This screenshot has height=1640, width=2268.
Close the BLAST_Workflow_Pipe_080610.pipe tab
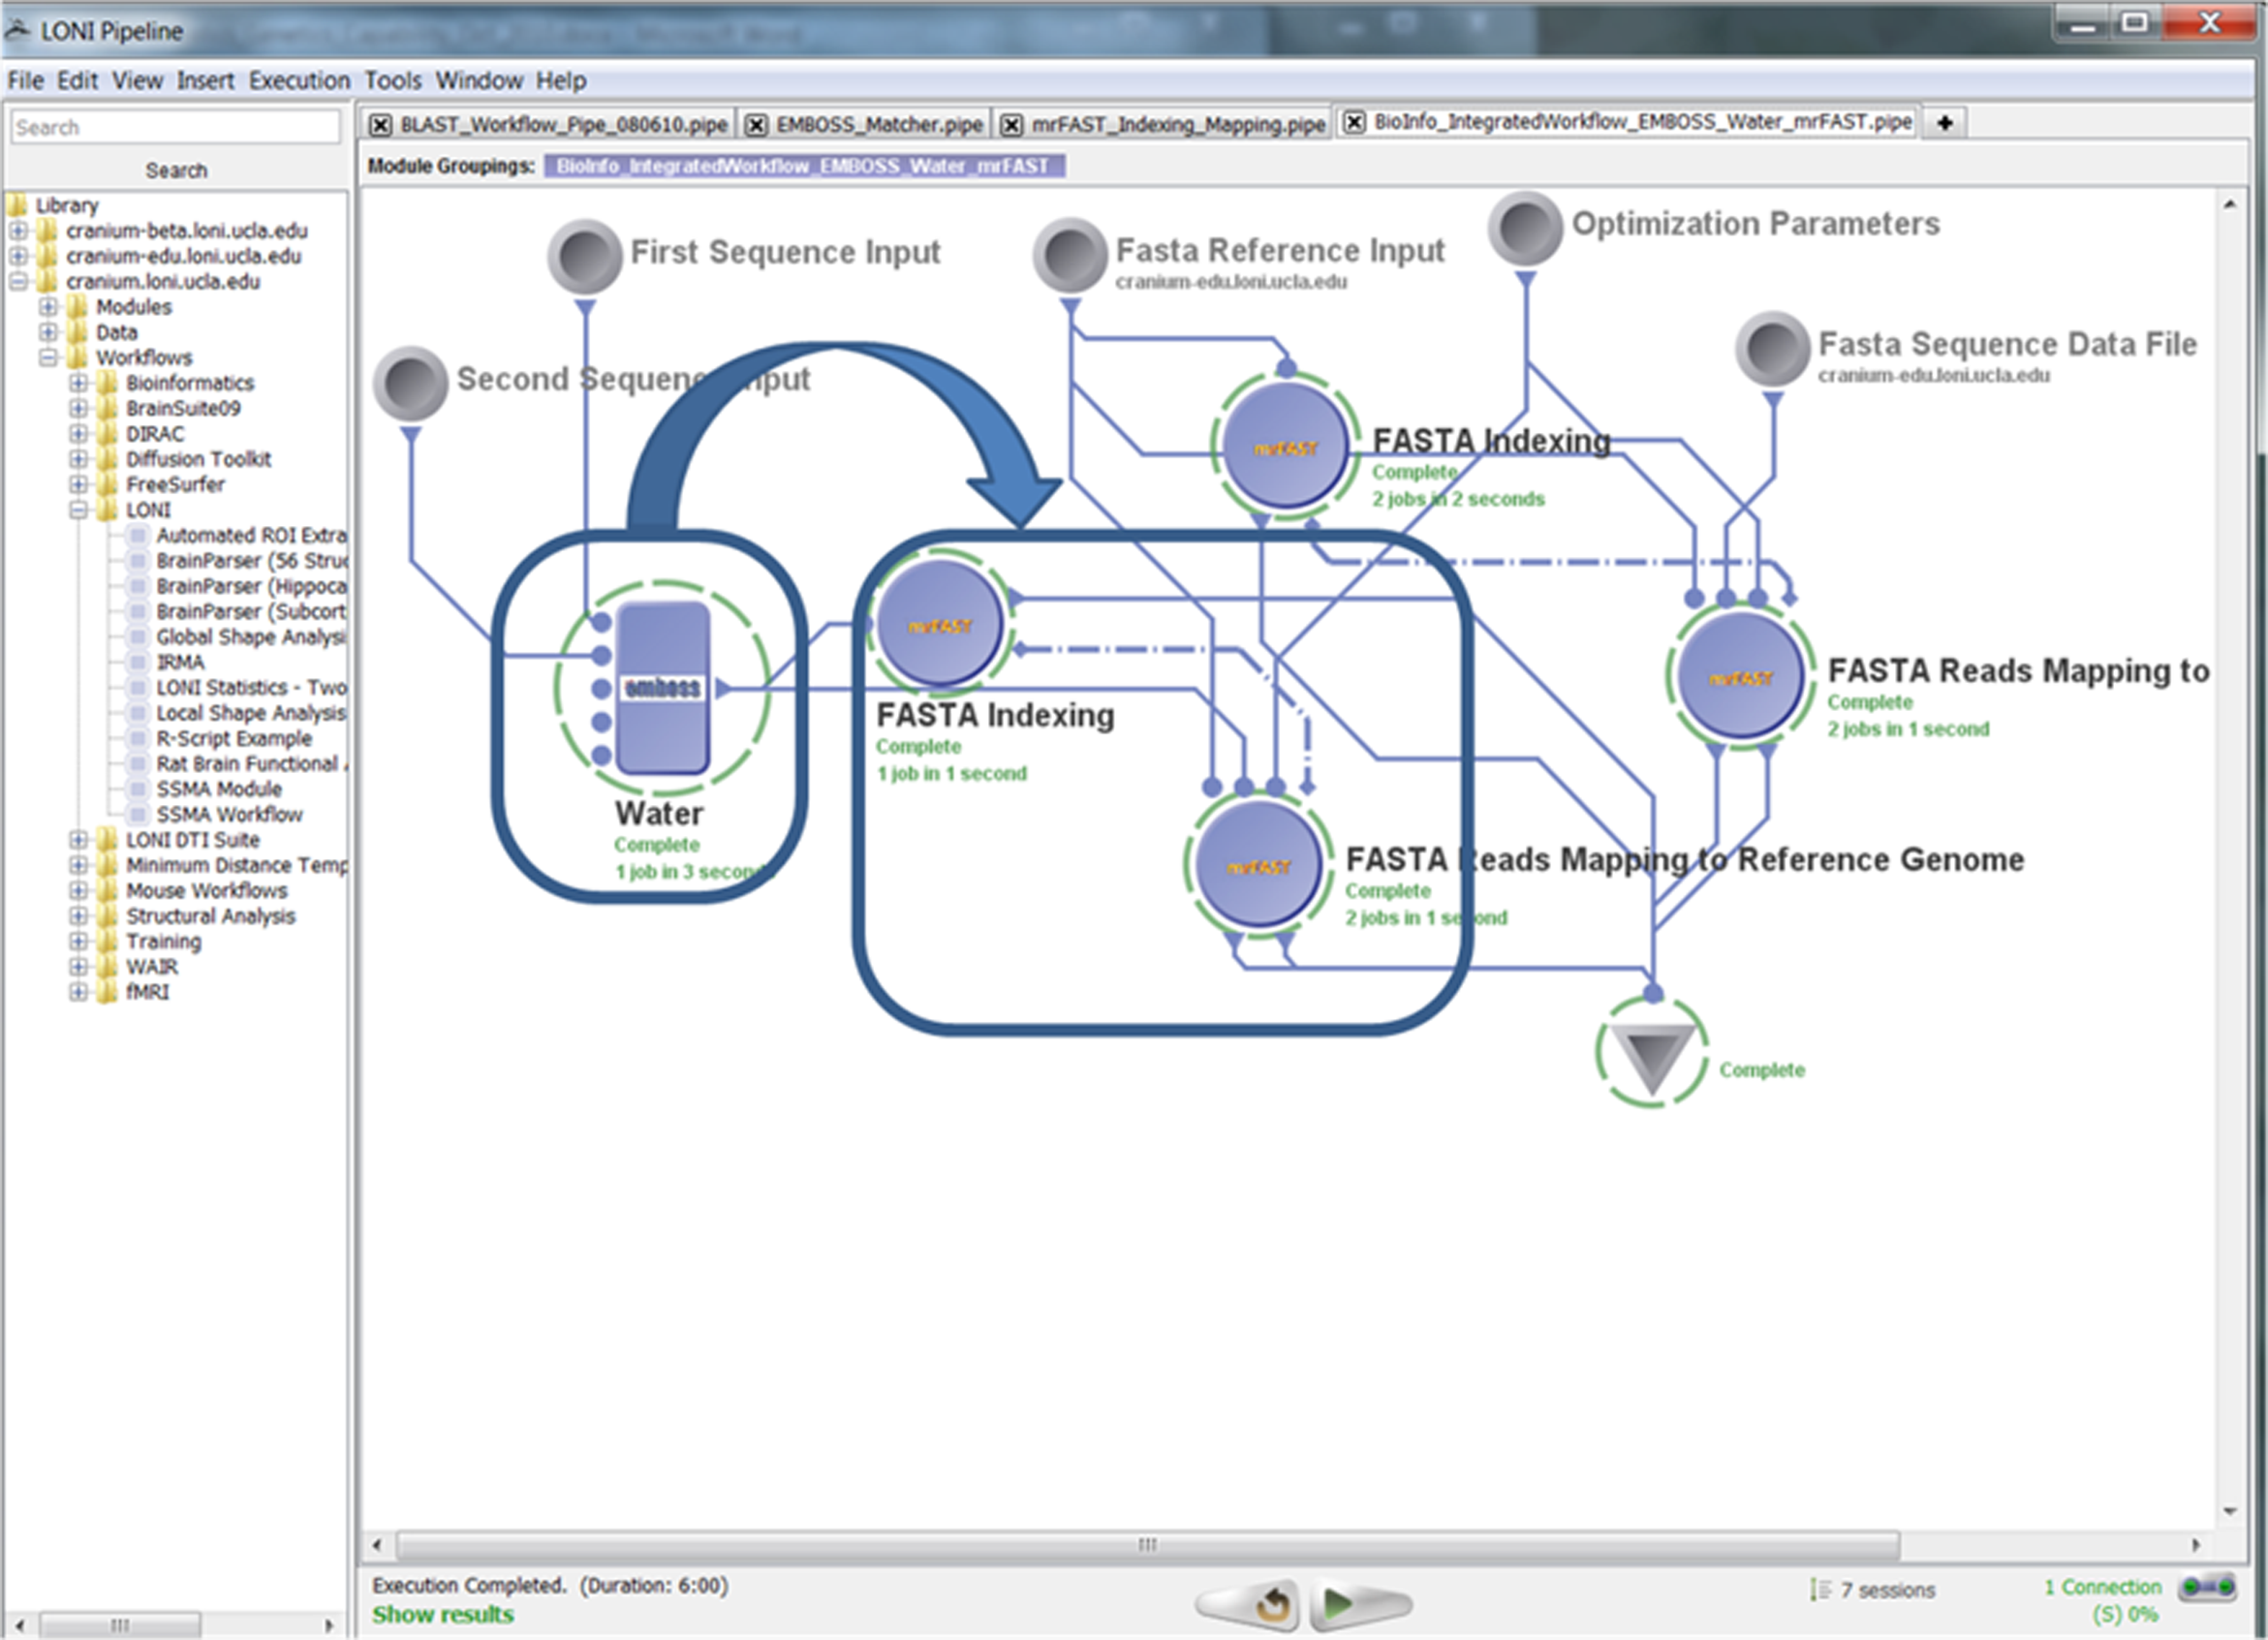(381, 125)
